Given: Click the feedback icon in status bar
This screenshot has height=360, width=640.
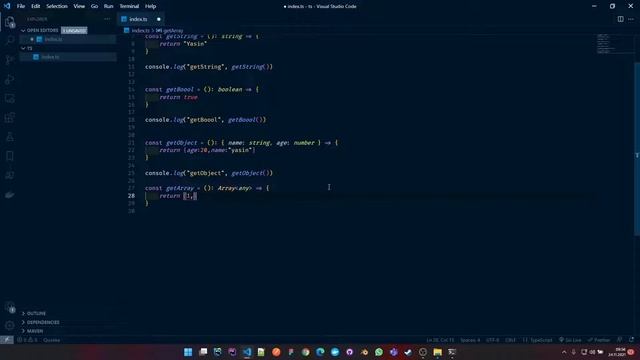Looking at the screenshot, I should pyautogui.click(x=620, y=340).
